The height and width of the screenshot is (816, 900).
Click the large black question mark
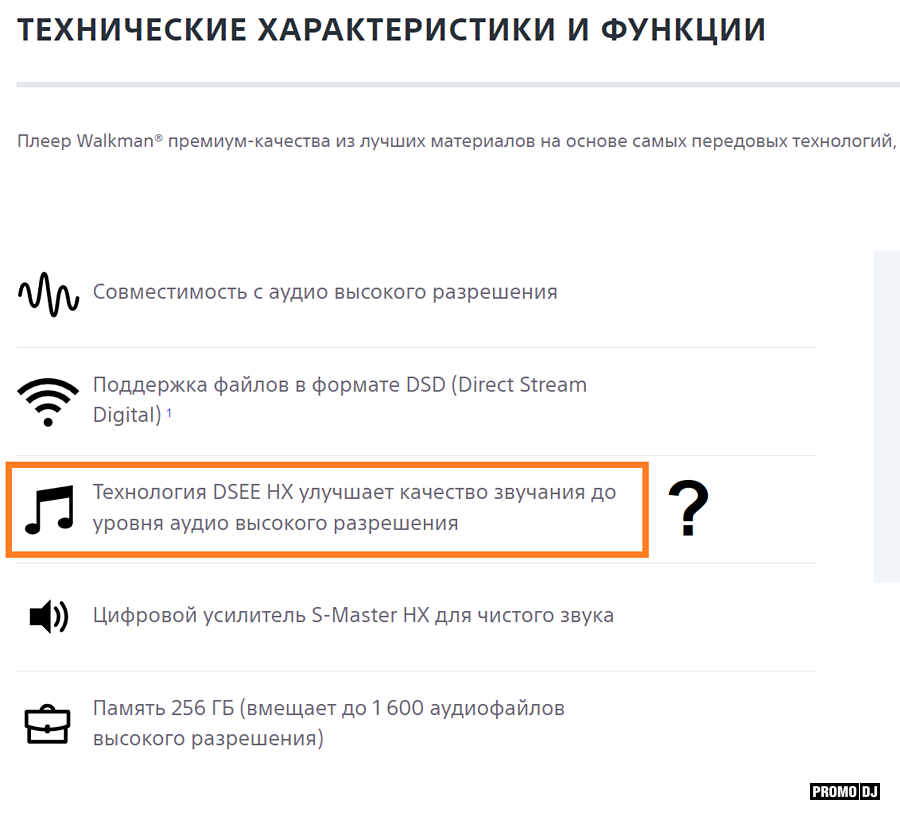click(x=688, y=509)
